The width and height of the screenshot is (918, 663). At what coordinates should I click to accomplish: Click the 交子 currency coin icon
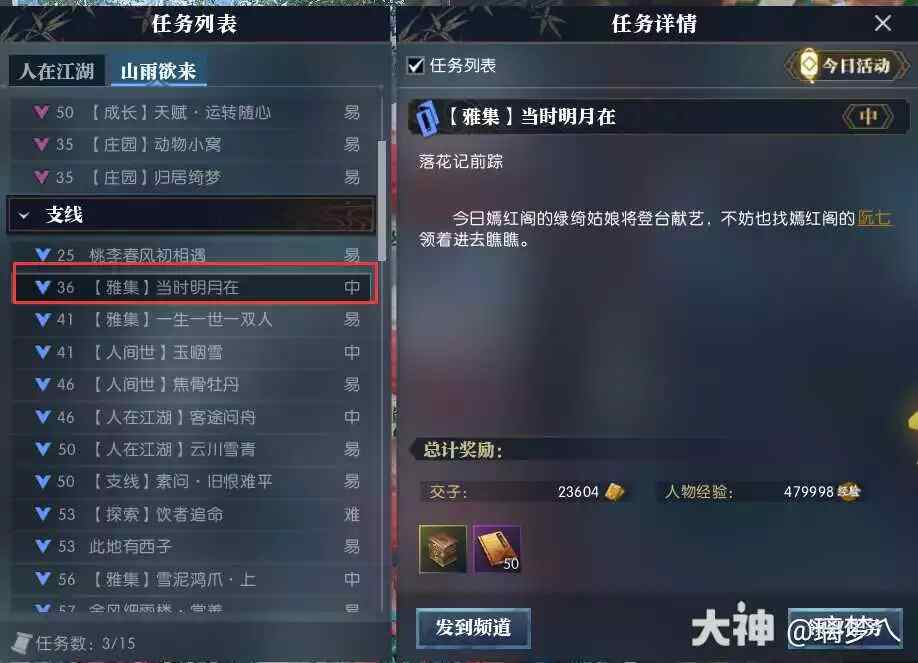click(x=614, y=491)
